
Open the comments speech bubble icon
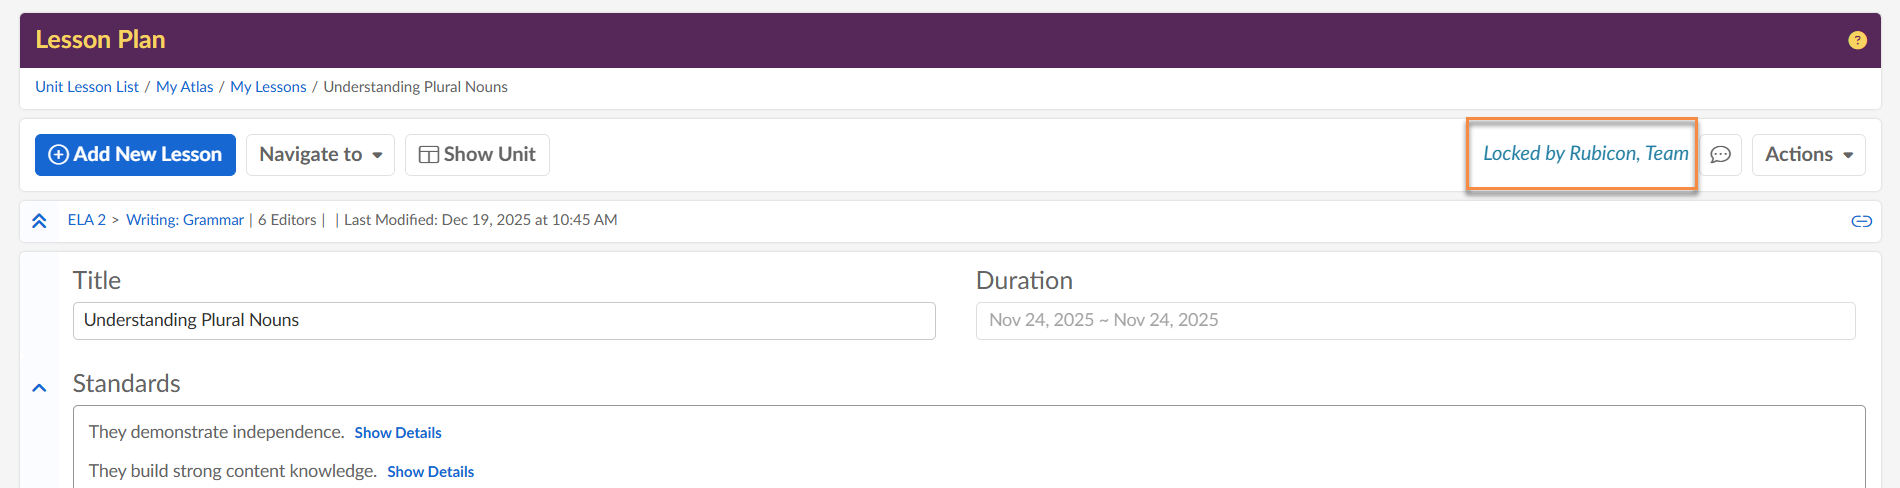click(x=1720, y=155)
